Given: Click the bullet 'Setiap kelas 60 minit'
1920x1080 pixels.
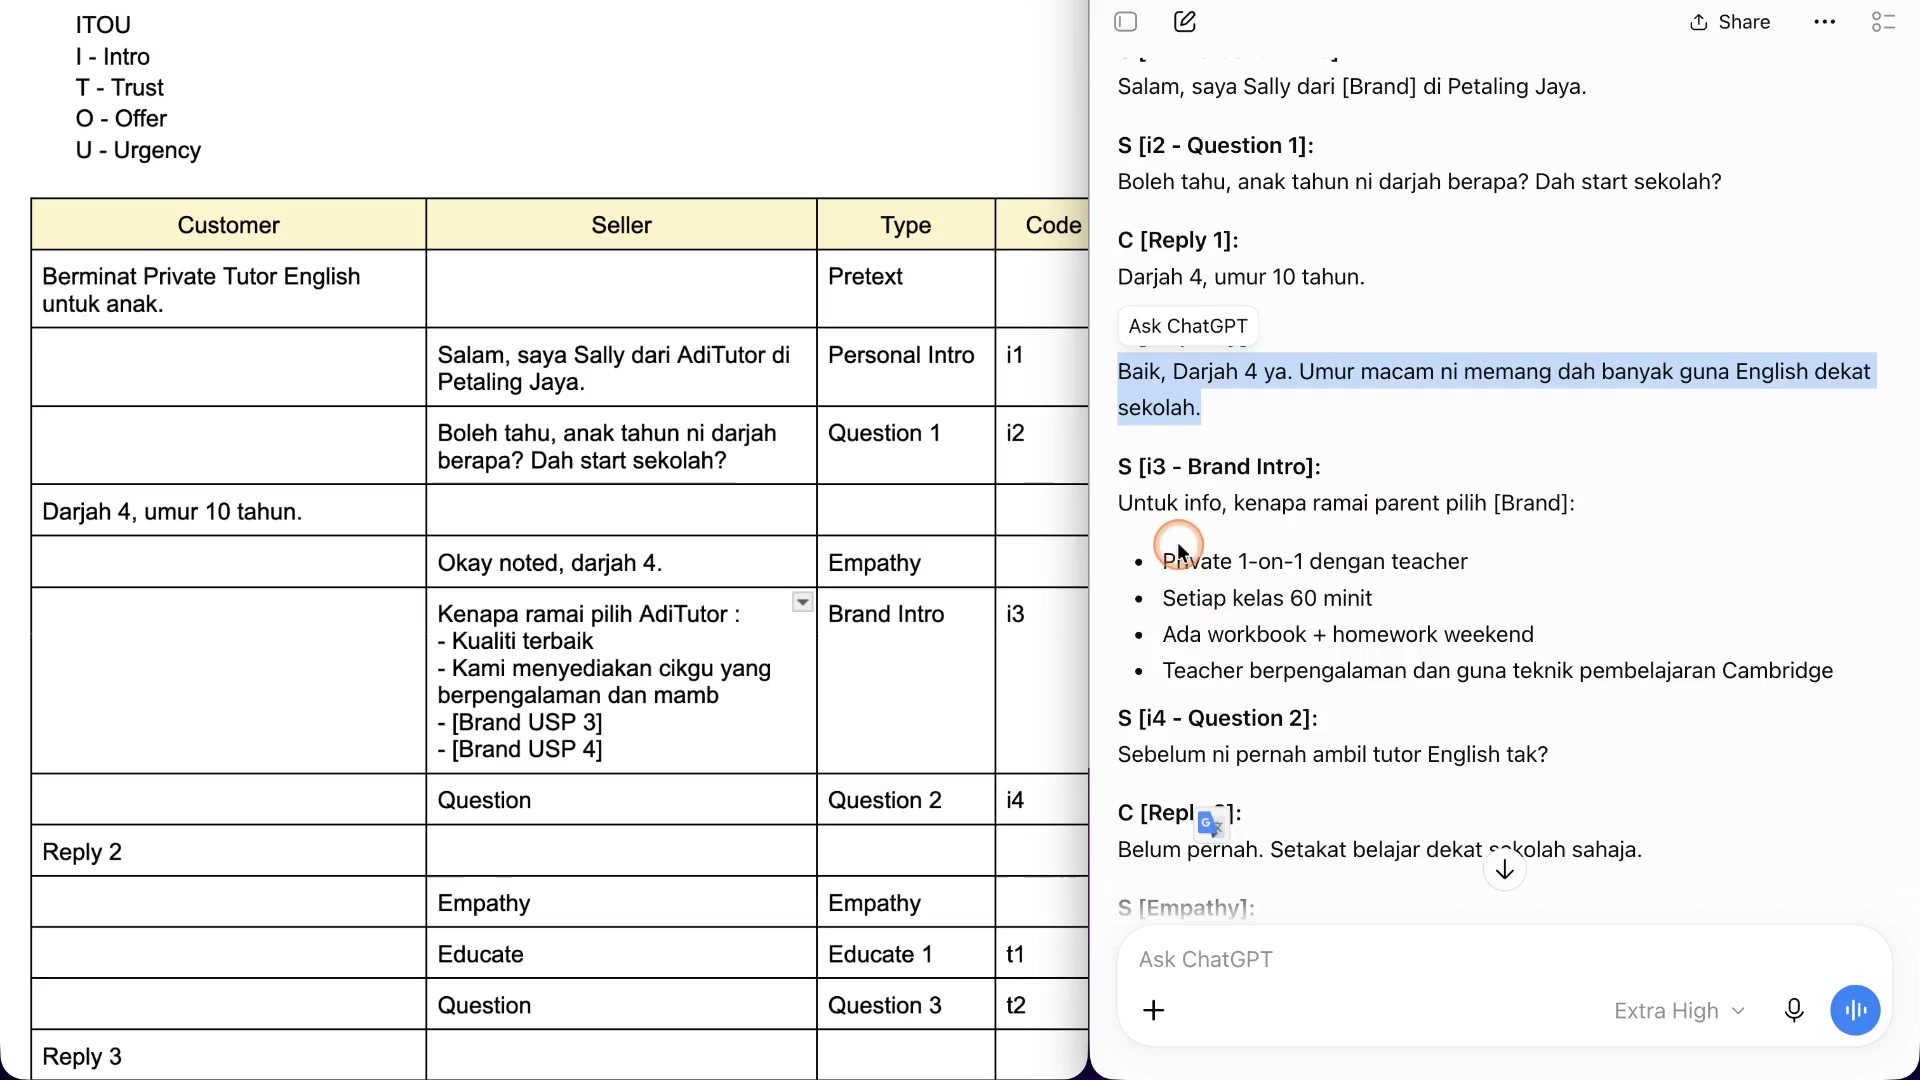Looking at the screenshot, I should point(1267,598).
